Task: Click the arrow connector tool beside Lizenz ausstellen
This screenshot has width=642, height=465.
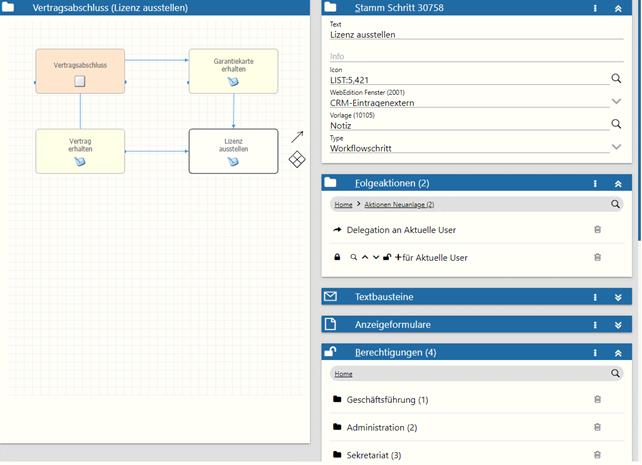Action: click(x=297, y=137)
